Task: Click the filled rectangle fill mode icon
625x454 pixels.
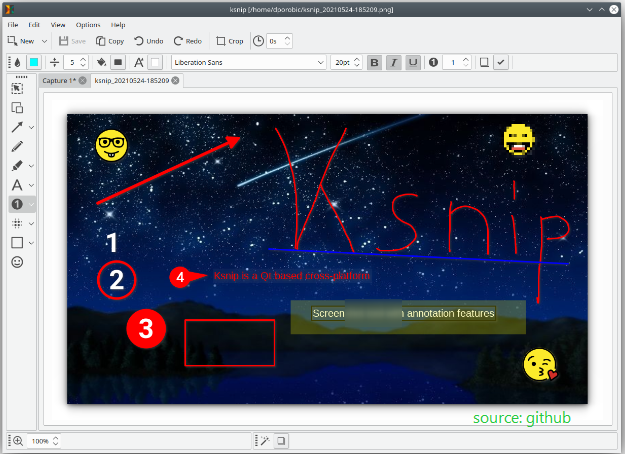Action: 118,62
